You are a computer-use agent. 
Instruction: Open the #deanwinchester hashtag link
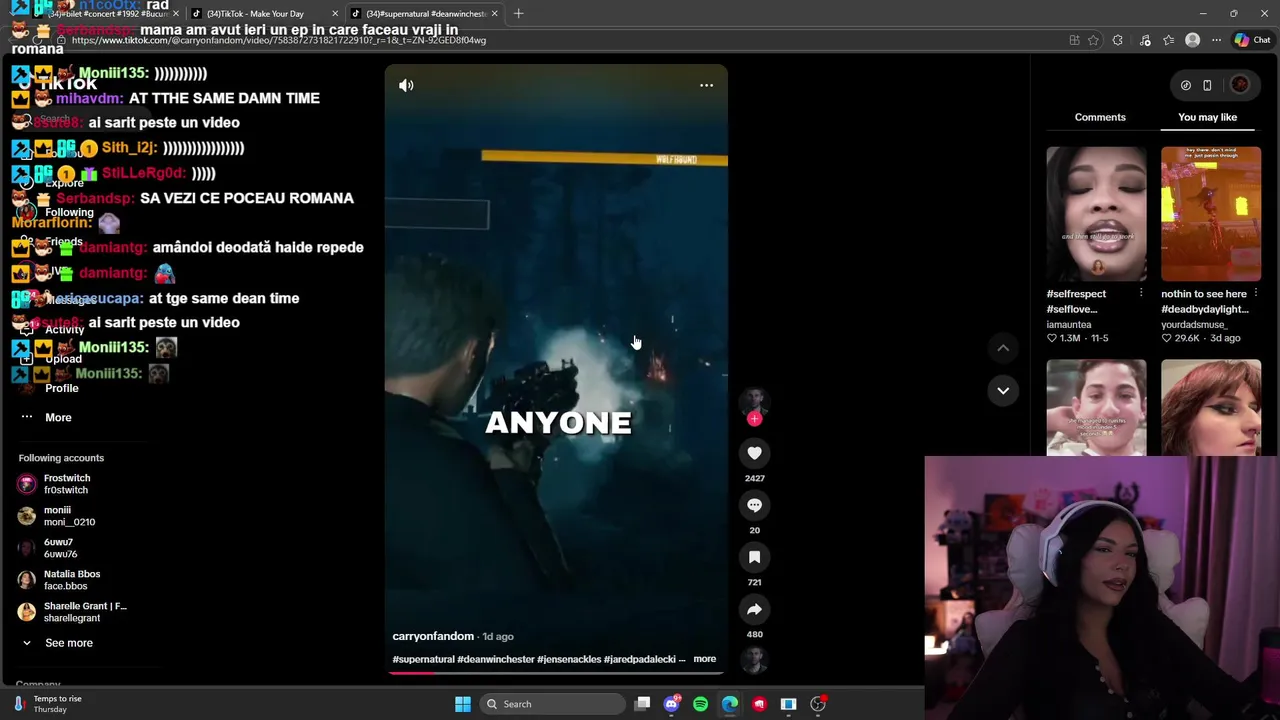tap(495, 659)
